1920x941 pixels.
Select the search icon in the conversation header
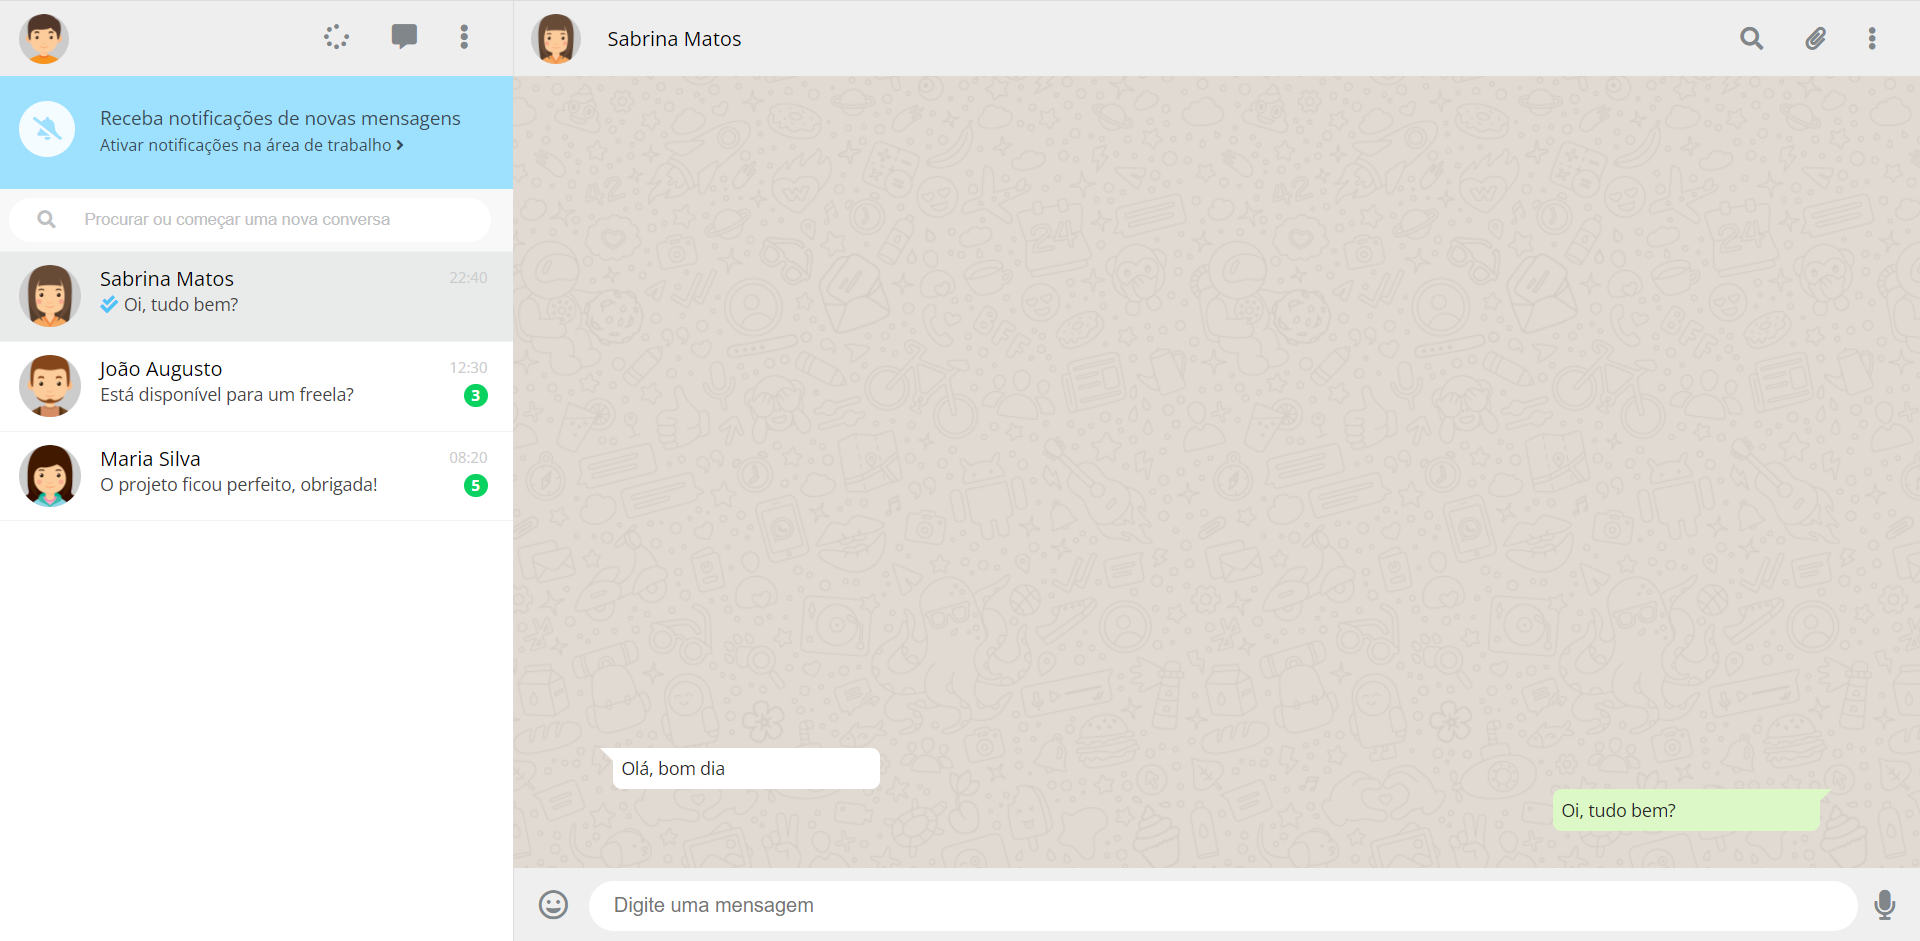(x=1751, y=38)
